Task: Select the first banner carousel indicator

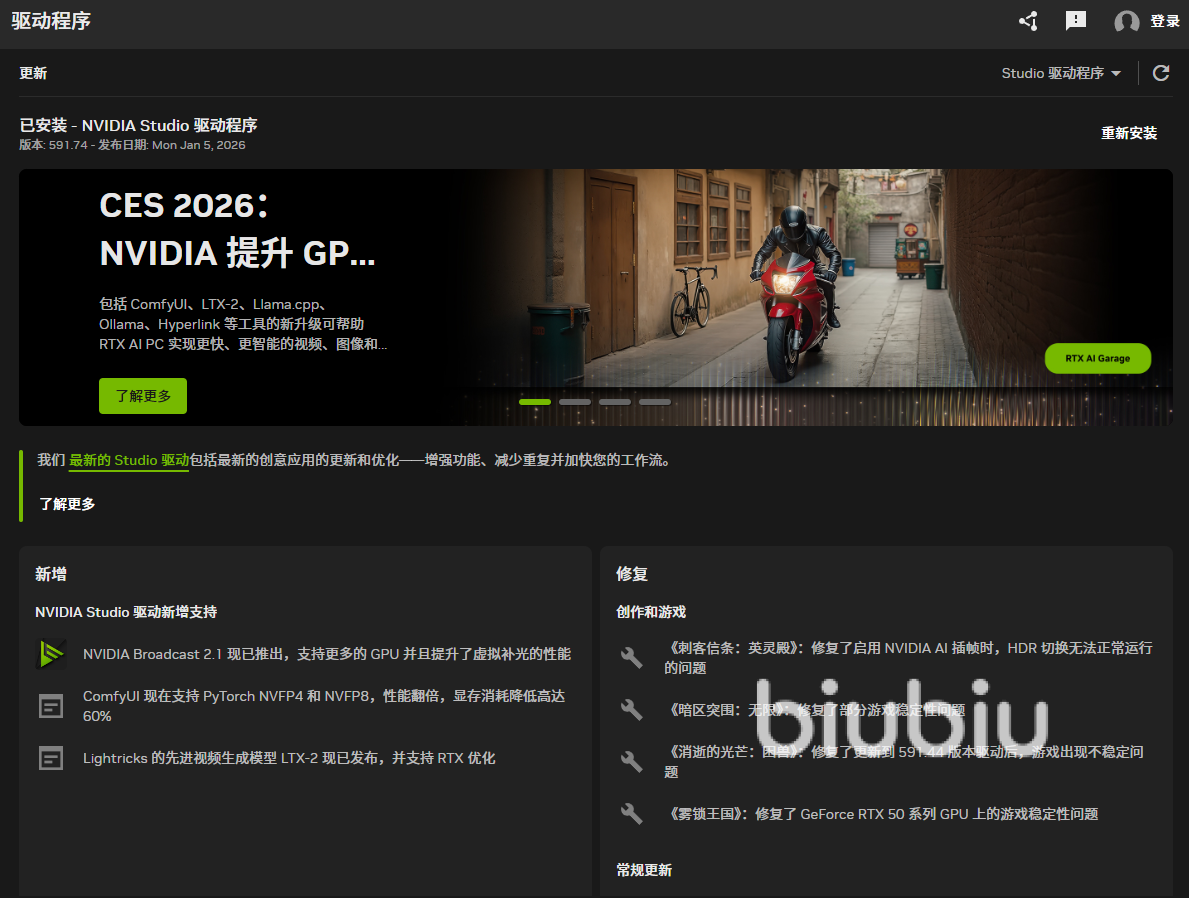Action: click(535, 402)
